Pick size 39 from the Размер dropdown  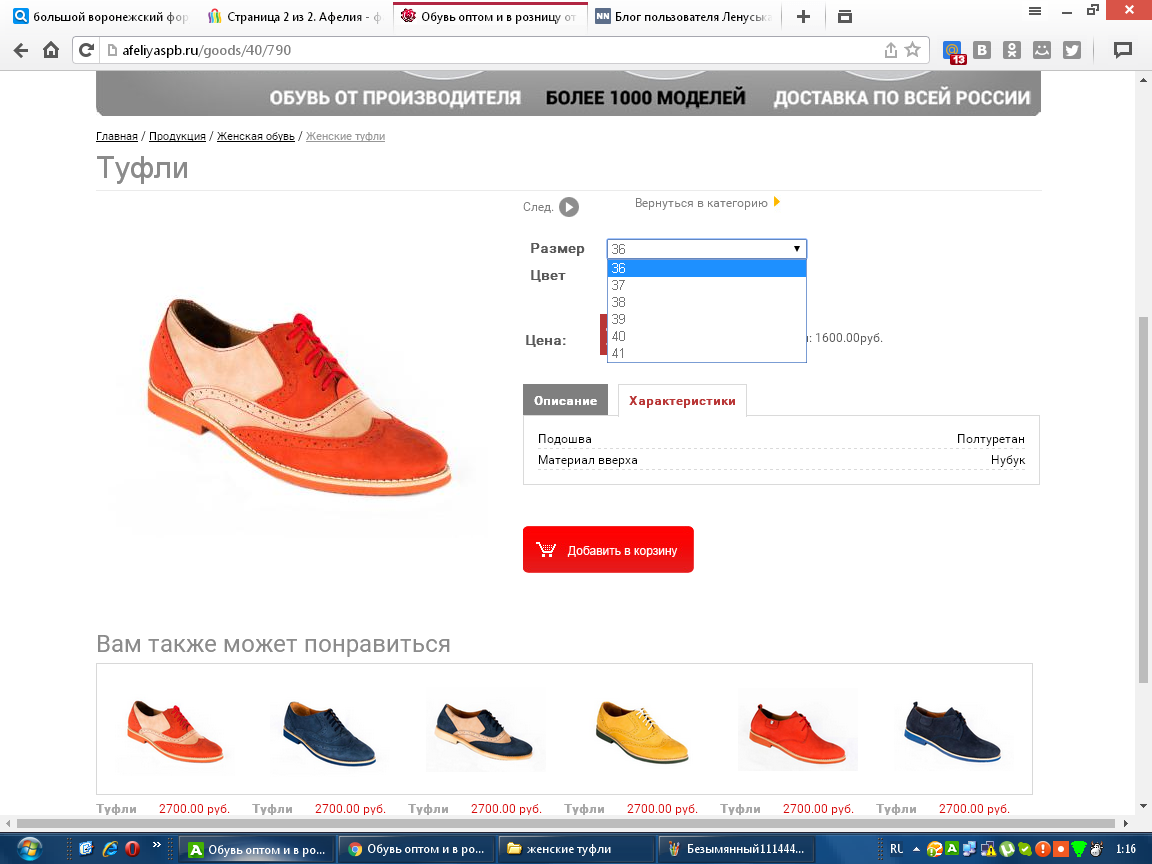pyautogui.click(x=618, y=319)
